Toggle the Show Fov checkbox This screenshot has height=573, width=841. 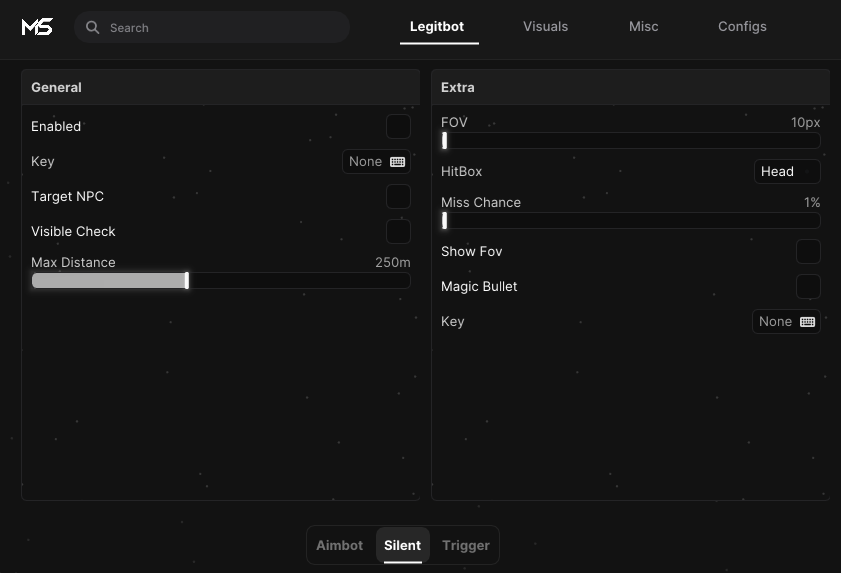tap(808, 252)
